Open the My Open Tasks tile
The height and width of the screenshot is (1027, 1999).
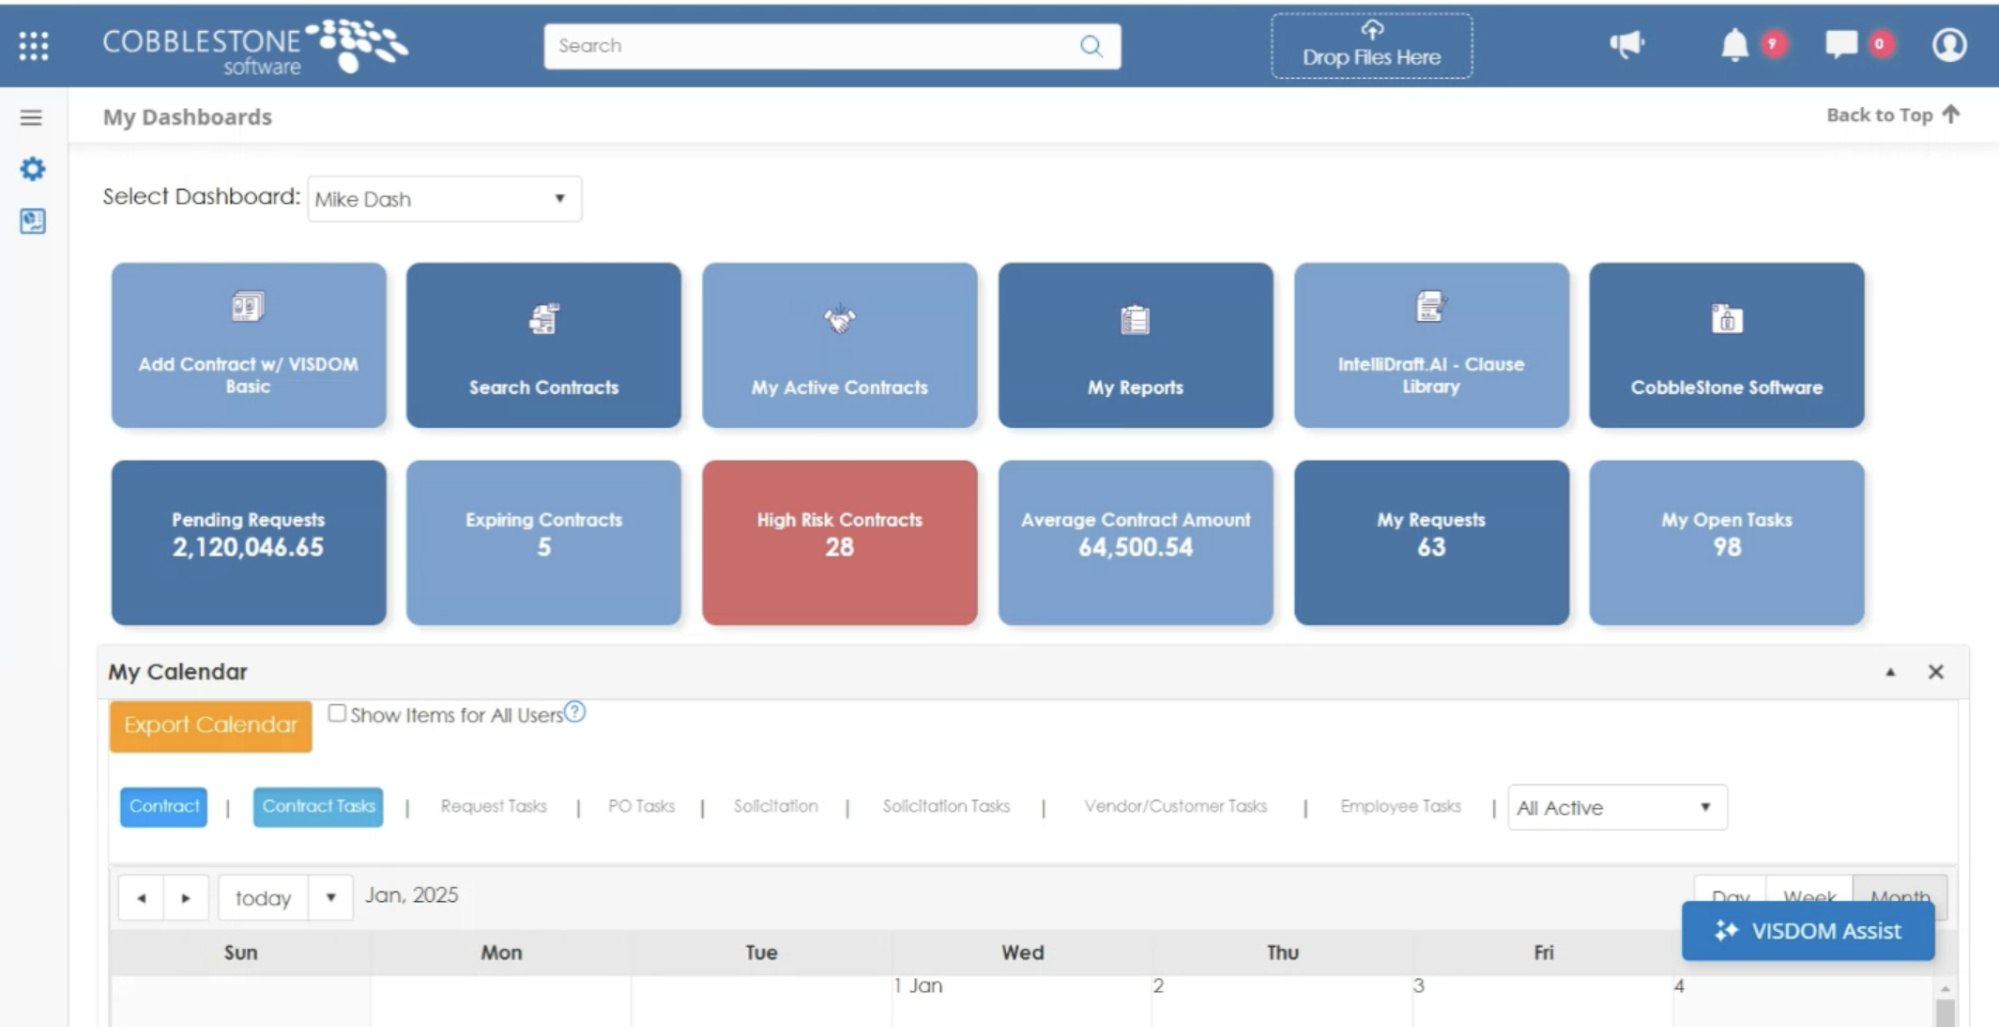click(x=1727, y=542)
